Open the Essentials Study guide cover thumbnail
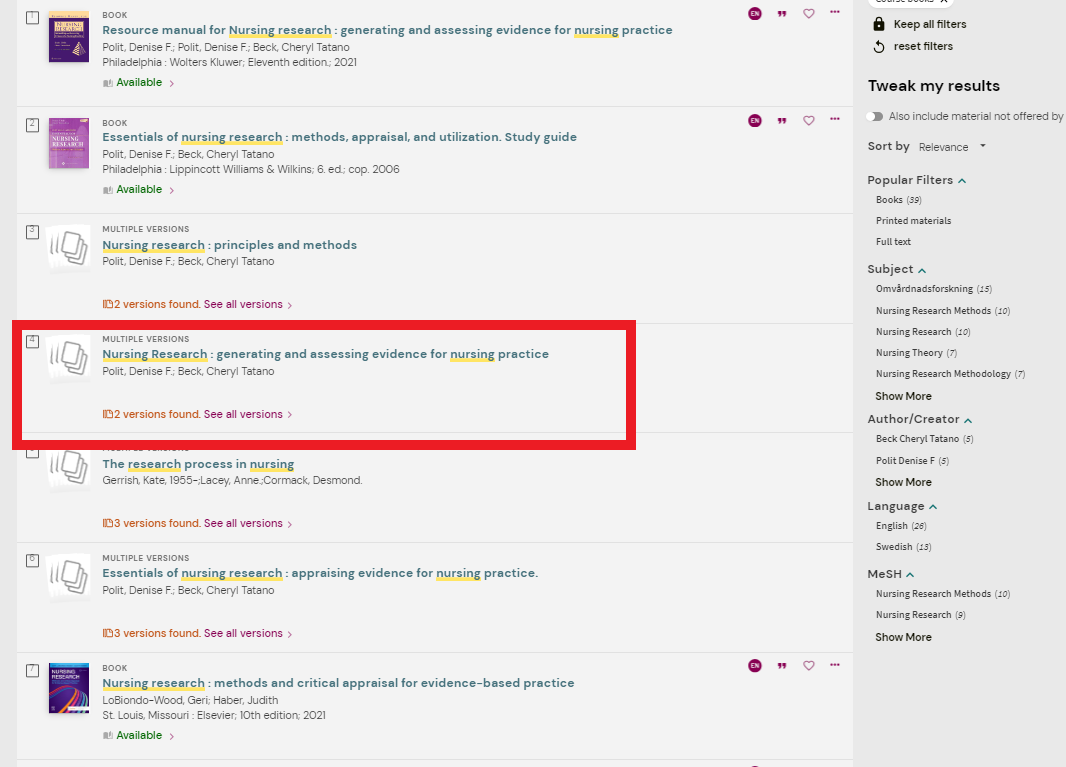The image size is (1066, 767). coord(69,143)
